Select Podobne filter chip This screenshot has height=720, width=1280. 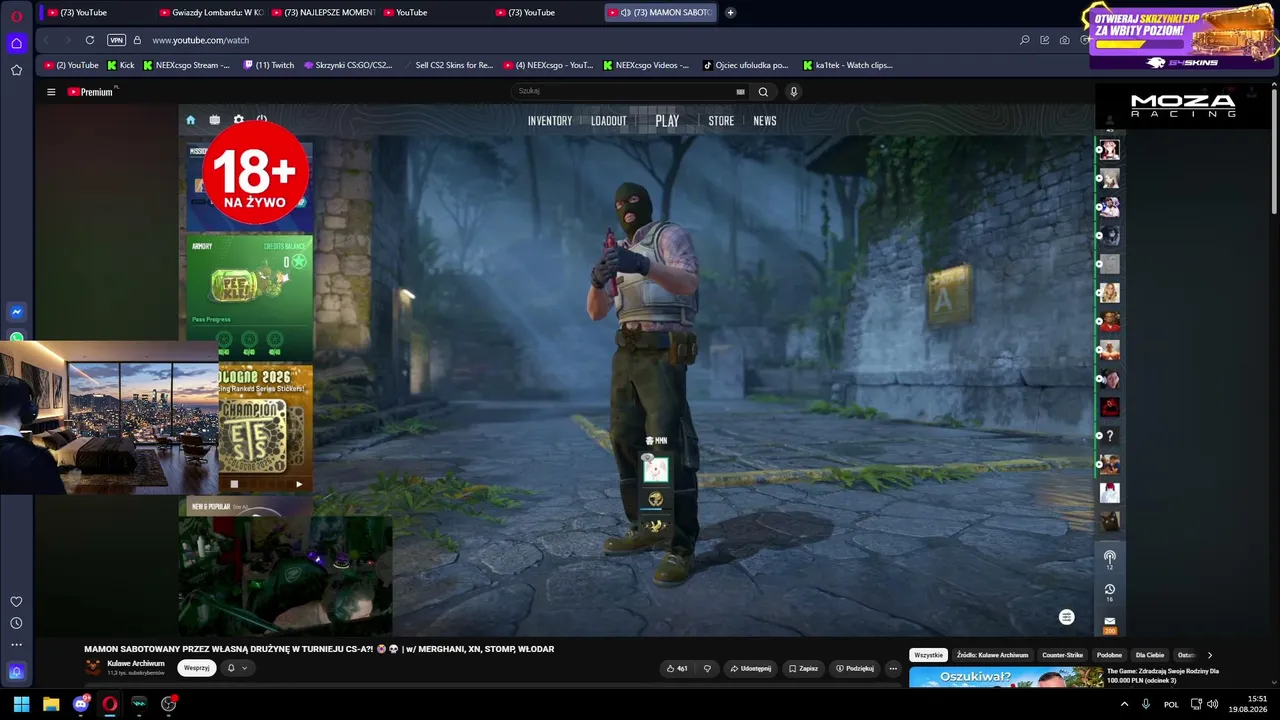(x=1109, y=655)
